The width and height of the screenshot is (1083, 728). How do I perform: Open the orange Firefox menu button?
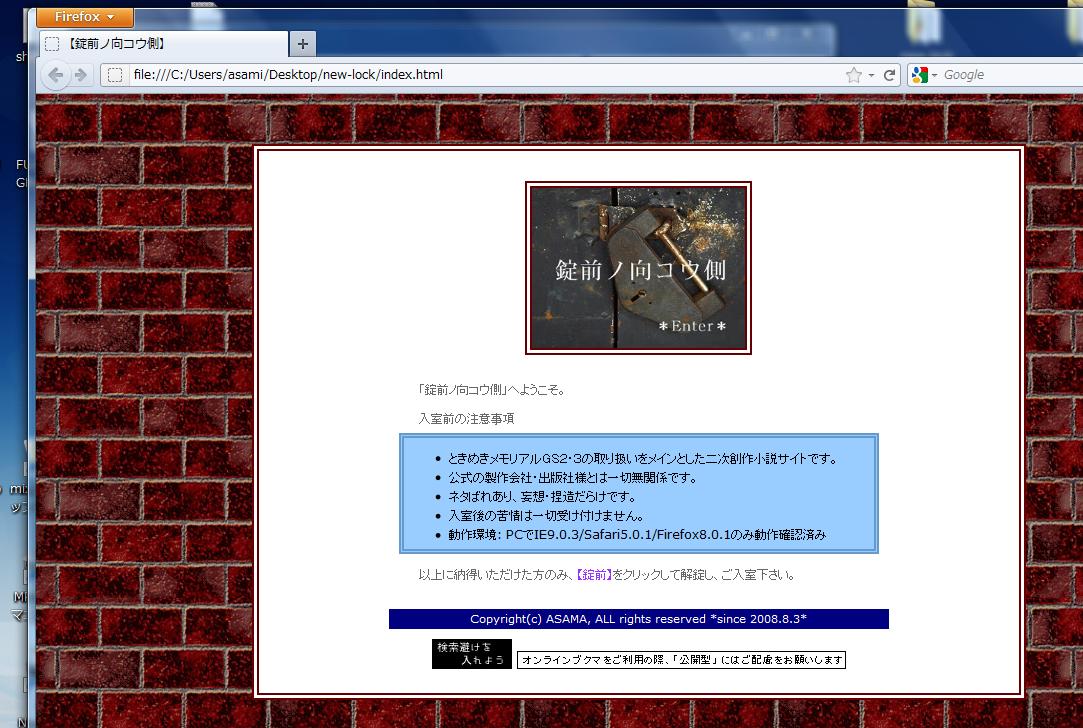click(84, 17)
